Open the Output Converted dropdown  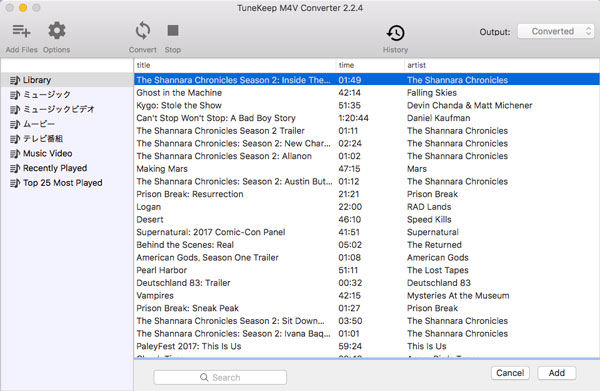pos(556,31)
